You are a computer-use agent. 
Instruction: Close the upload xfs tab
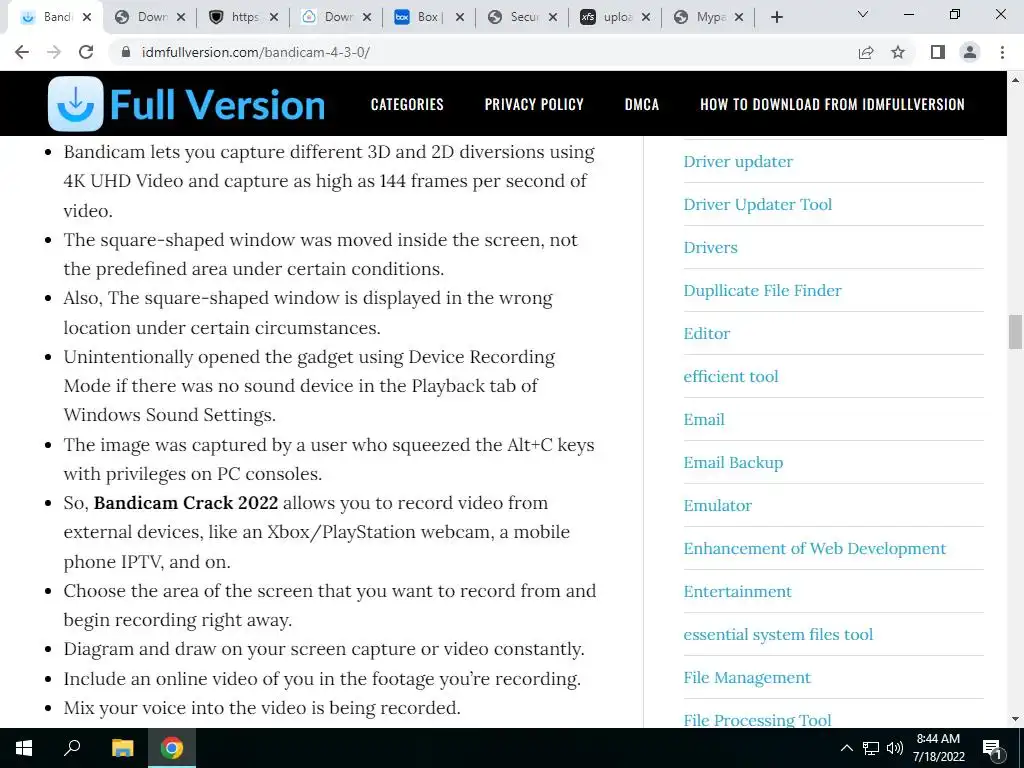646,18
